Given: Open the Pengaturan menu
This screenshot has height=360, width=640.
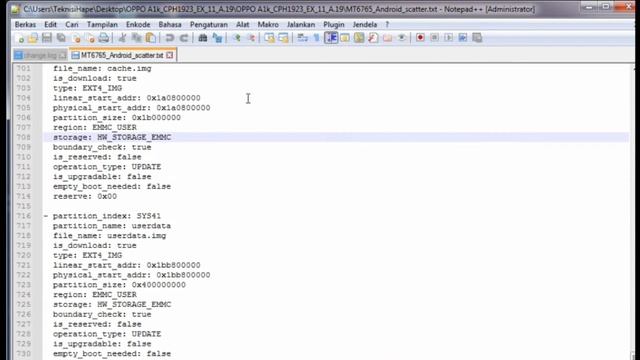Looking at the screenshot, I should (209, 24).
